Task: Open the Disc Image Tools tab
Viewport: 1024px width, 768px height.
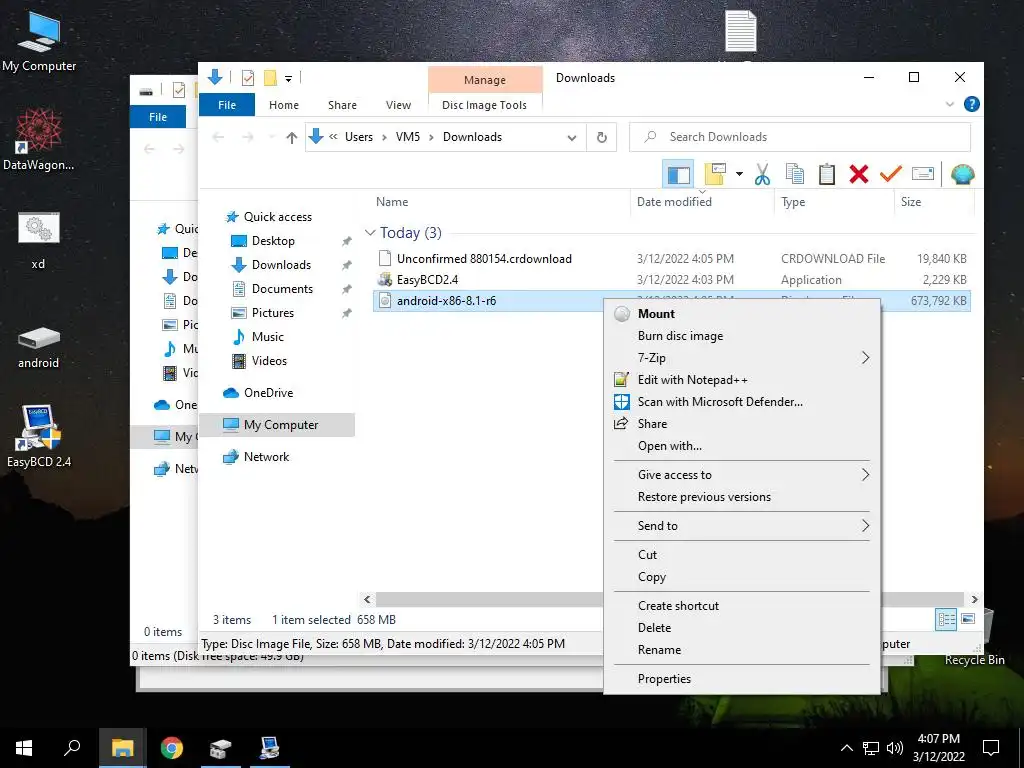Action: [x=485, y=104]
